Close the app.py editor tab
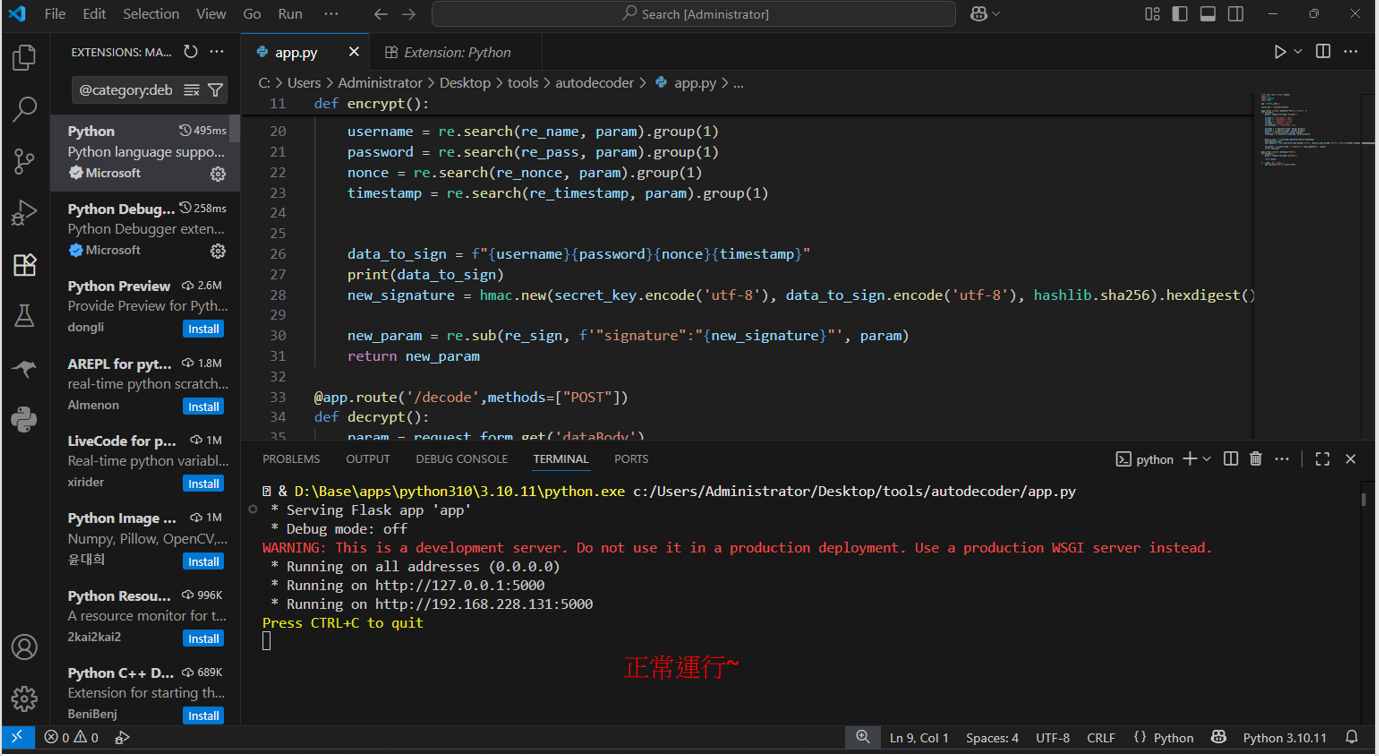 pos(354,52)
